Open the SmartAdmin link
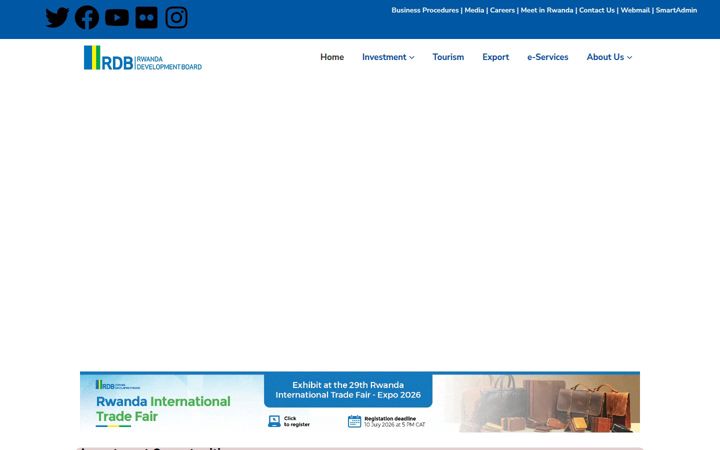The width and height of the screenshot is (720, 450). (676, 10)
